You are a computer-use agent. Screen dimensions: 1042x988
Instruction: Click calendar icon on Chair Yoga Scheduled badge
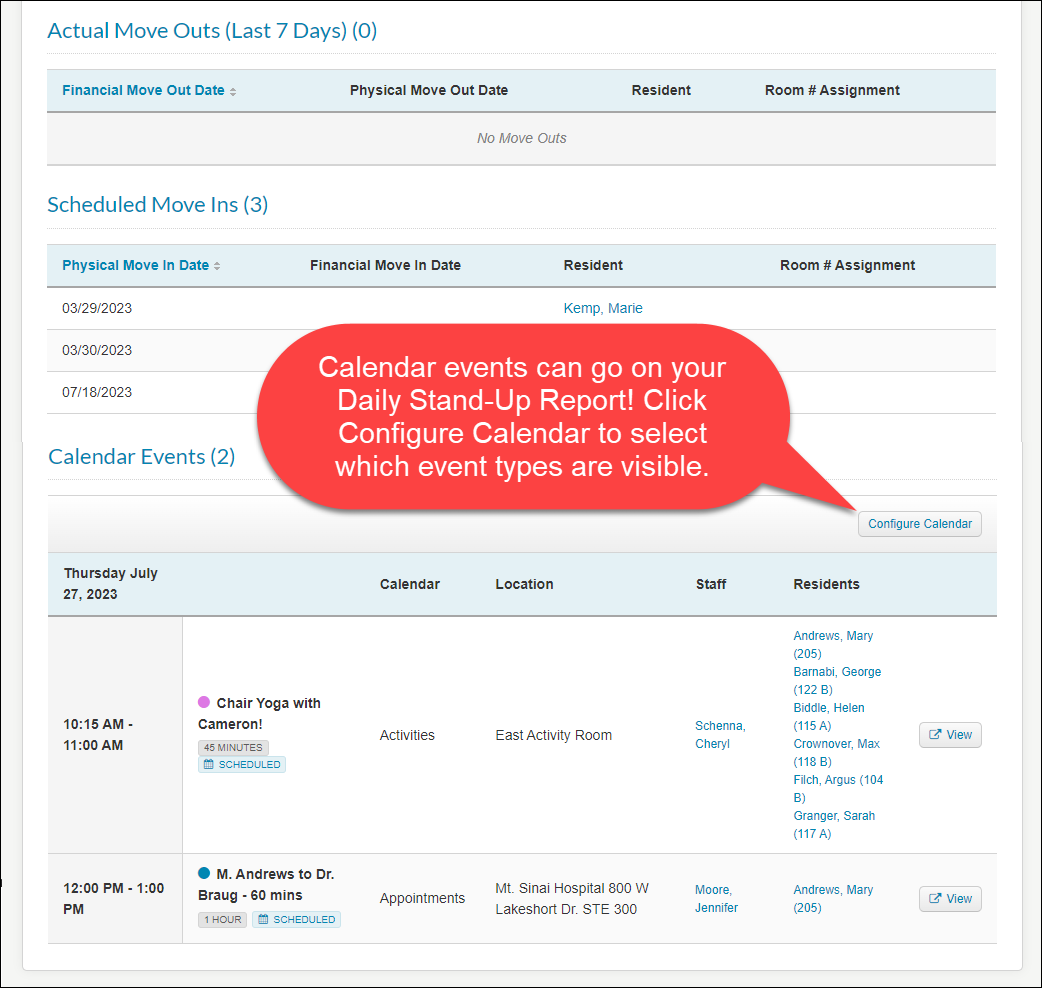click(209, 765)
